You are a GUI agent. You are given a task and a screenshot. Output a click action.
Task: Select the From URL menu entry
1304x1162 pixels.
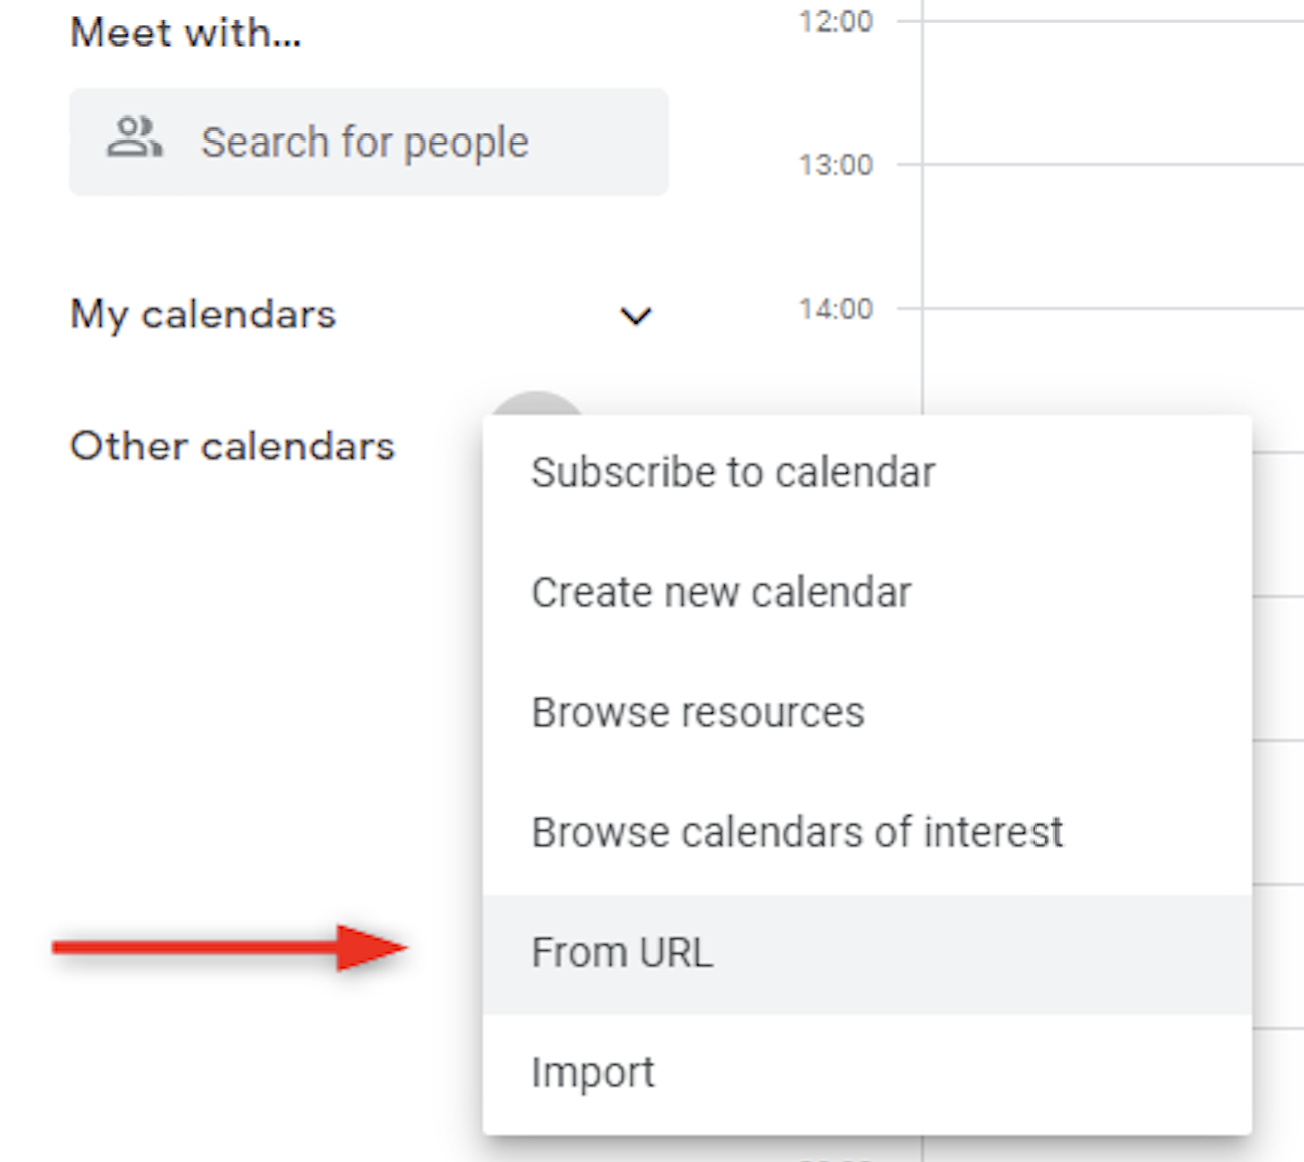[x=622, y=953]
